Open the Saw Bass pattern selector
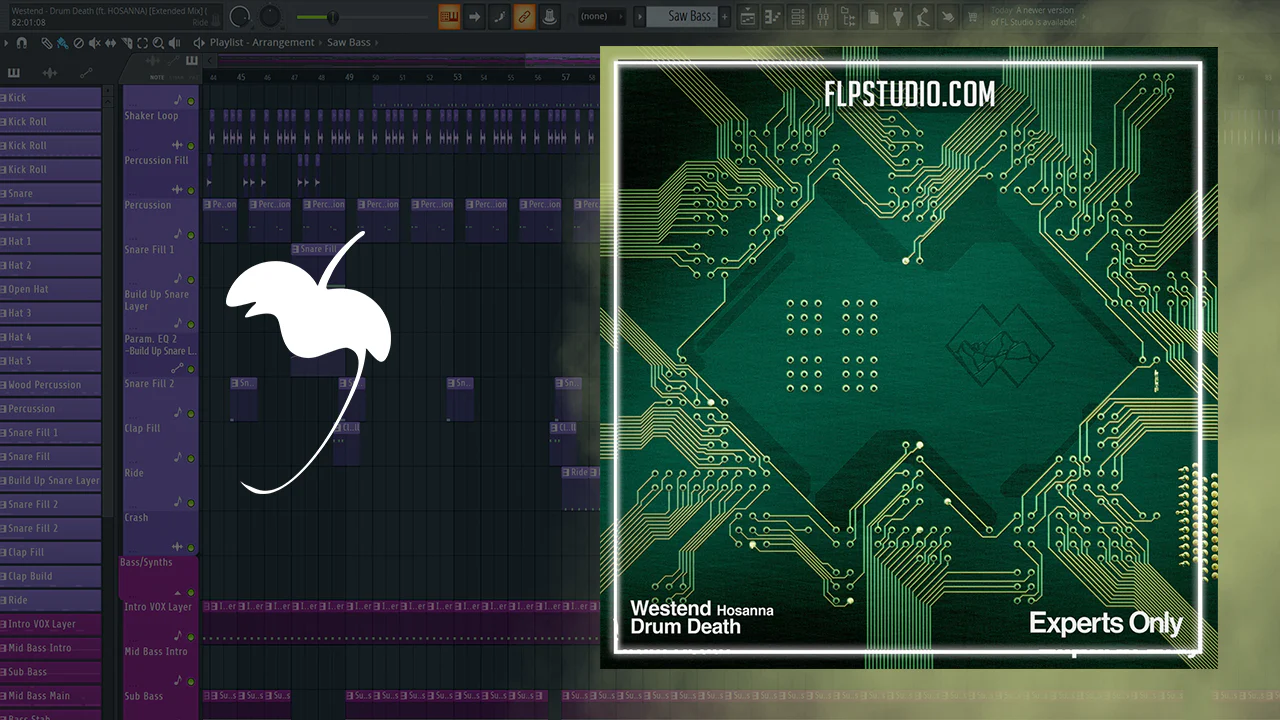The width and height of the screenshot is (1280, 720). pyautogui.click(x=681, y=16)
